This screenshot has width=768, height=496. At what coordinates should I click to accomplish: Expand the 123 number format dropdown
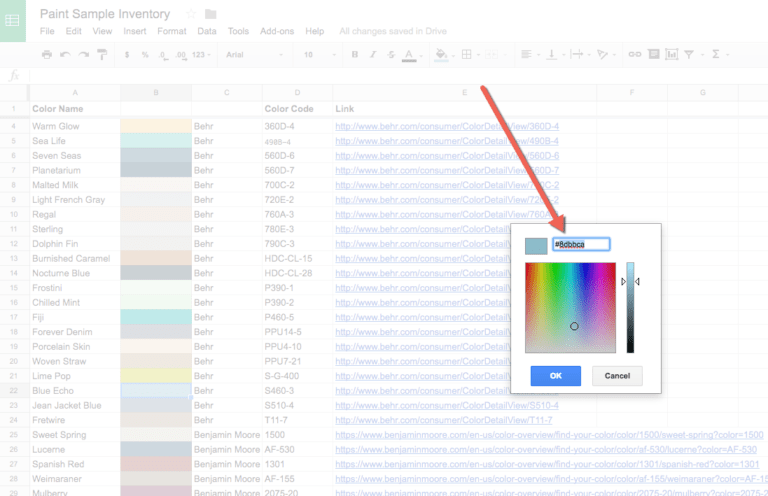[202, 54]
